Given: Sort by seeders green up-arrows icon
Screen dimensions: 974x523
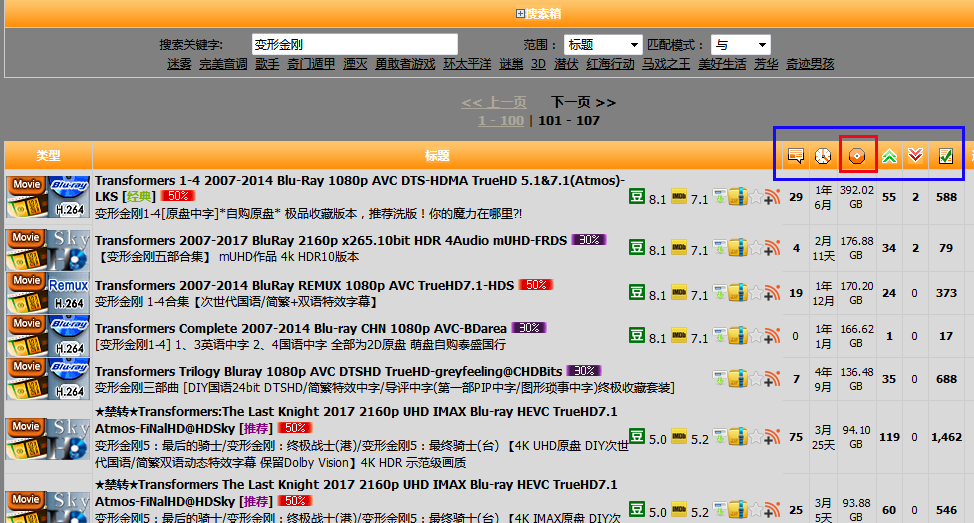Looking at the screenshot, I should [x=889, y=156].
